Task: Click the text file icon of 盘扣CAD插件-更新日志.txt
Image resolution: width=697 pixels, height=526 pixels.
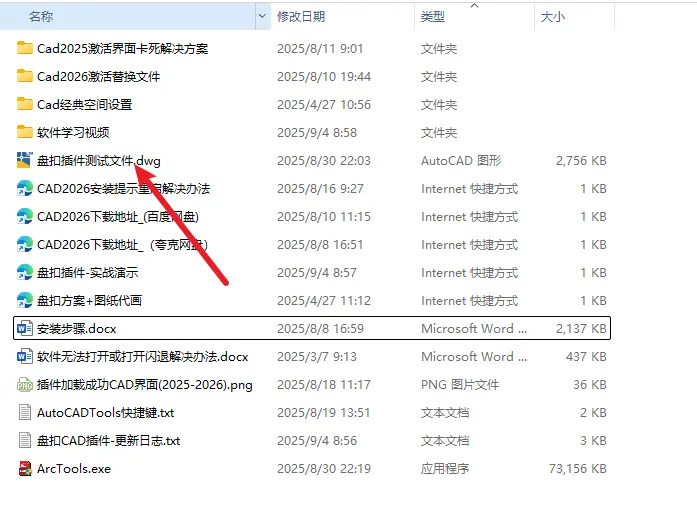Action: point(25,440)
